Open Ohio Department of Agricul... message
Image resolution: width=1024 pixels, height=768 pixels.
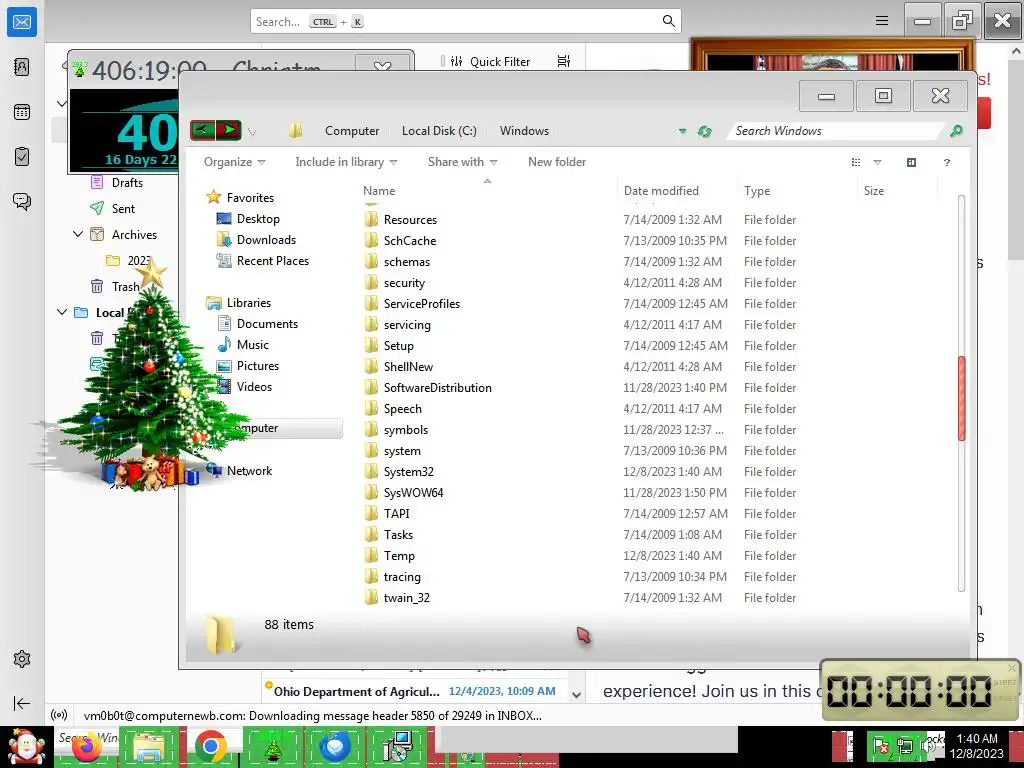pyautogui.click(x=415, y=691)
